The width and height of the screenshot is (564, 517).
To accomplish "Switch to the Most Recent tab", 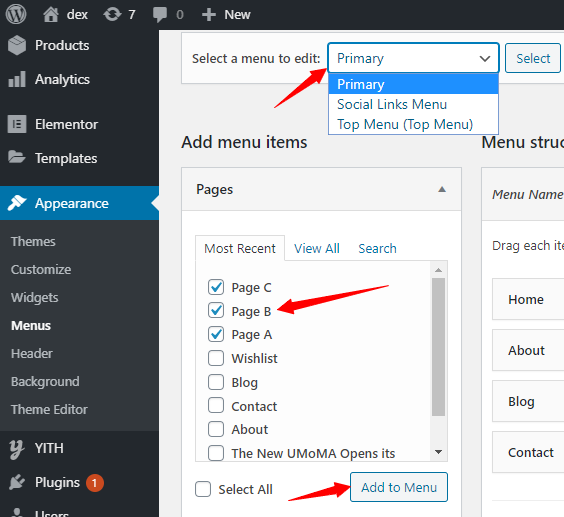I will 240,248.
